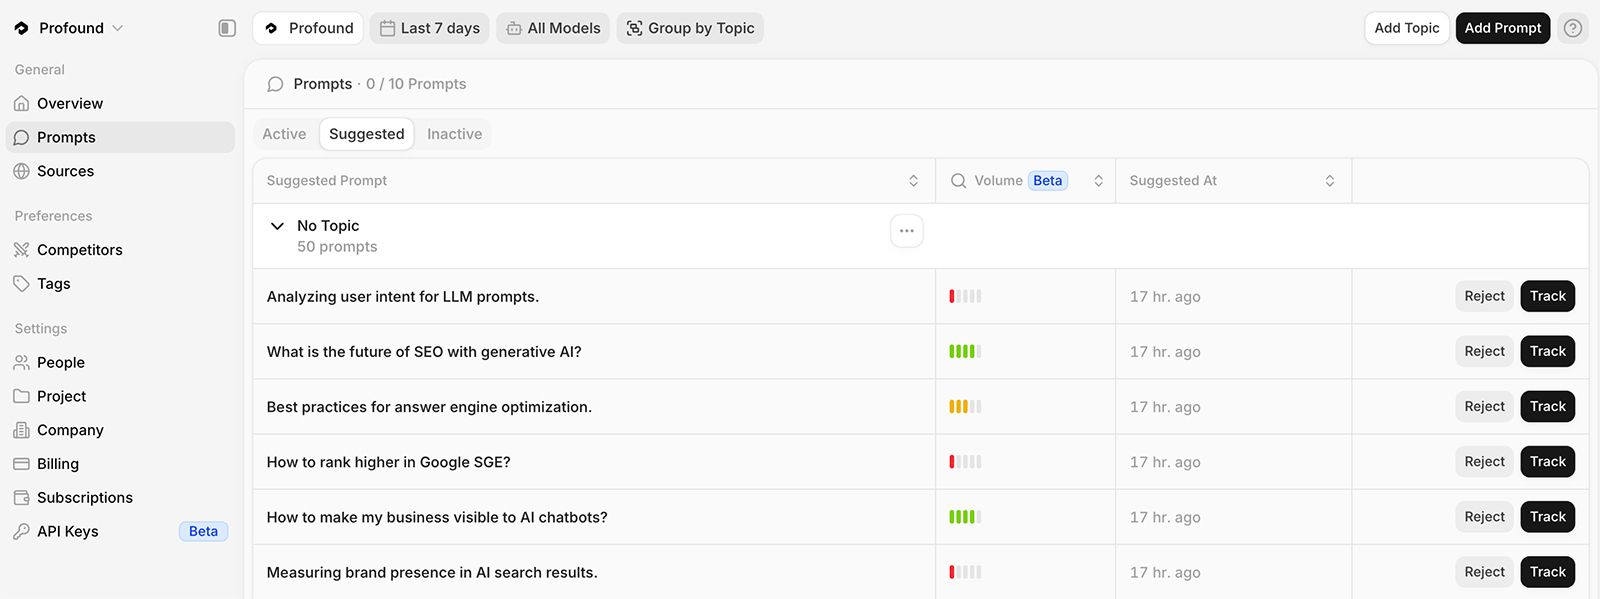Click '0 / 10 Prompts' counter text
This screenshot has height=599, width=1600.
tap(416, 84)
